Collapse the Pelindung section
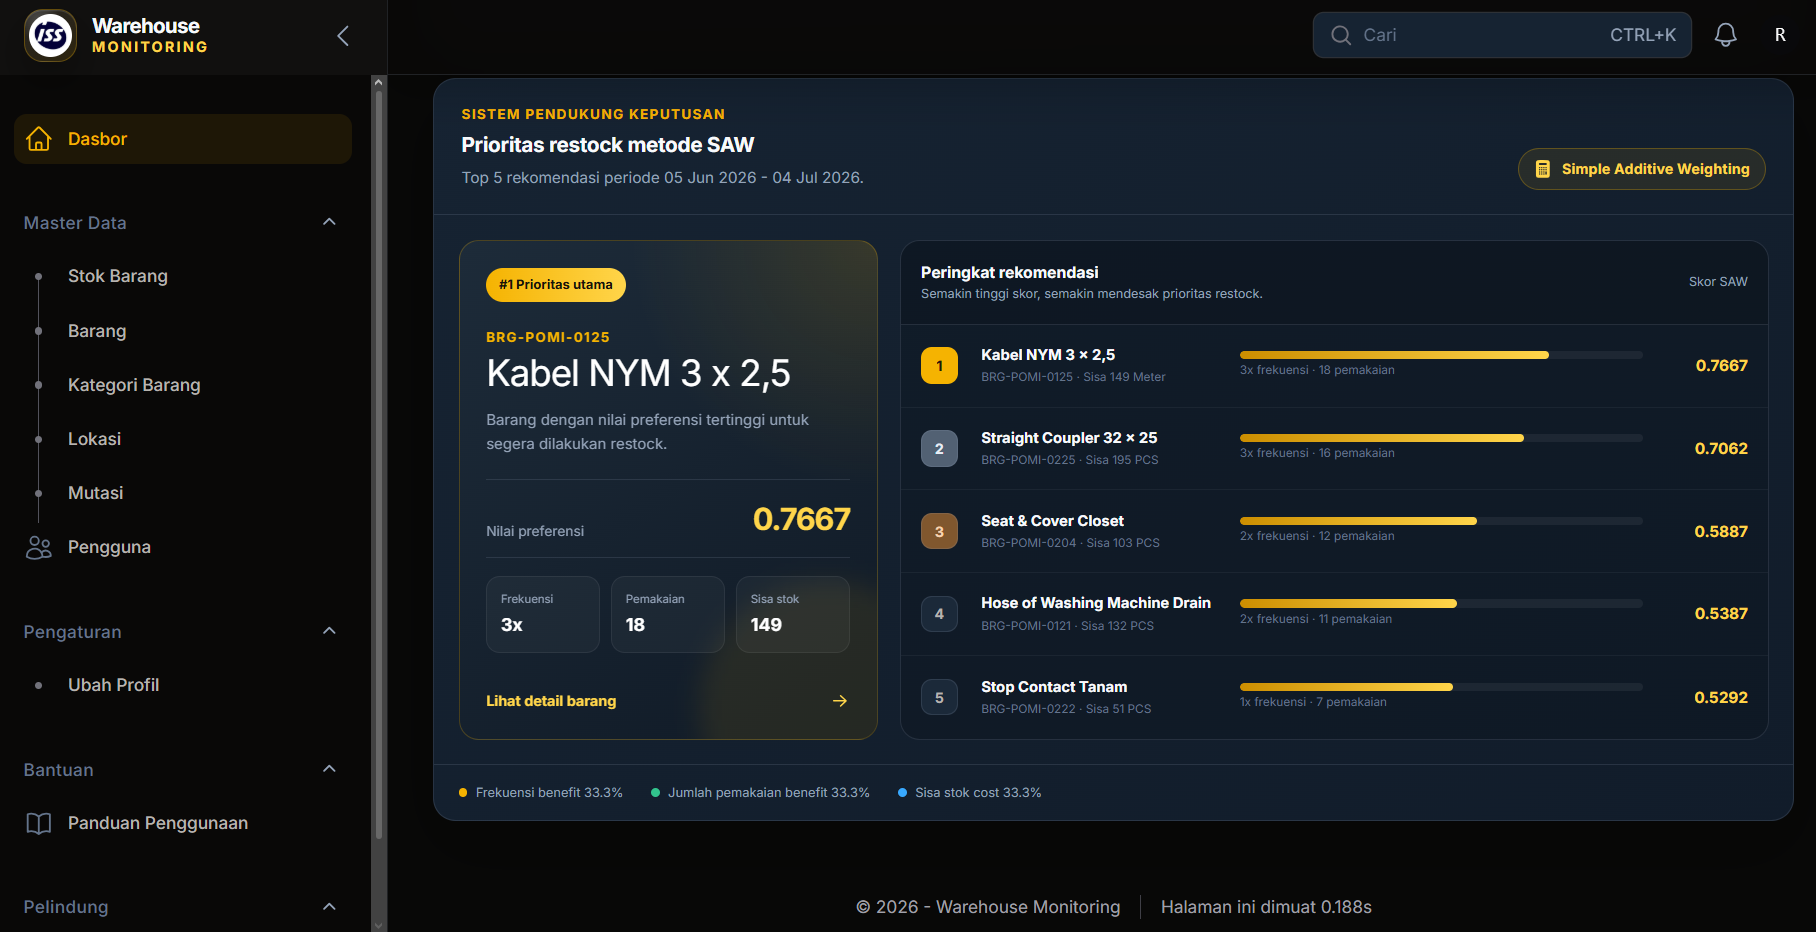 (x=330, y=907)
